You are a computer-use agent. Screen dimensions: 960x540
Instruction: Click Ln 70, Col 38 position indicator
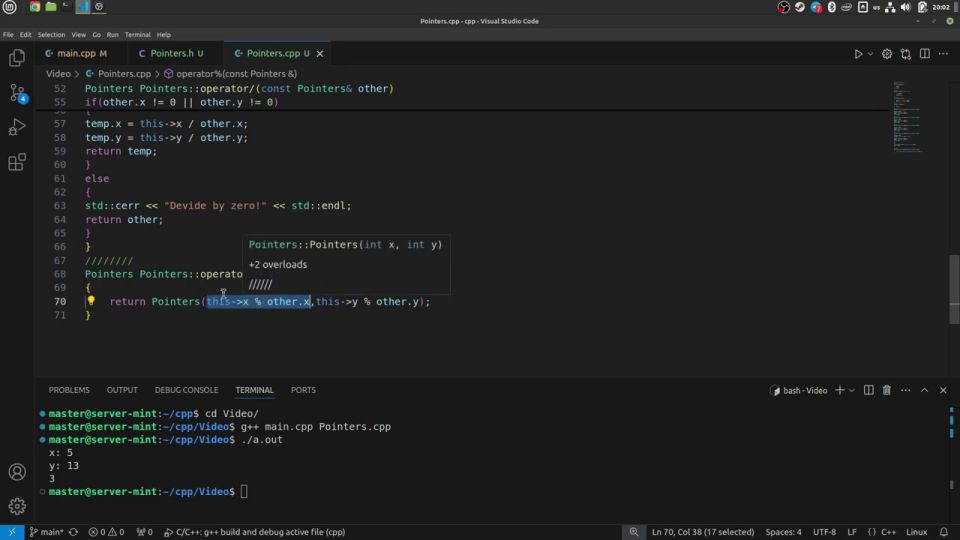[x=703, y=532]
